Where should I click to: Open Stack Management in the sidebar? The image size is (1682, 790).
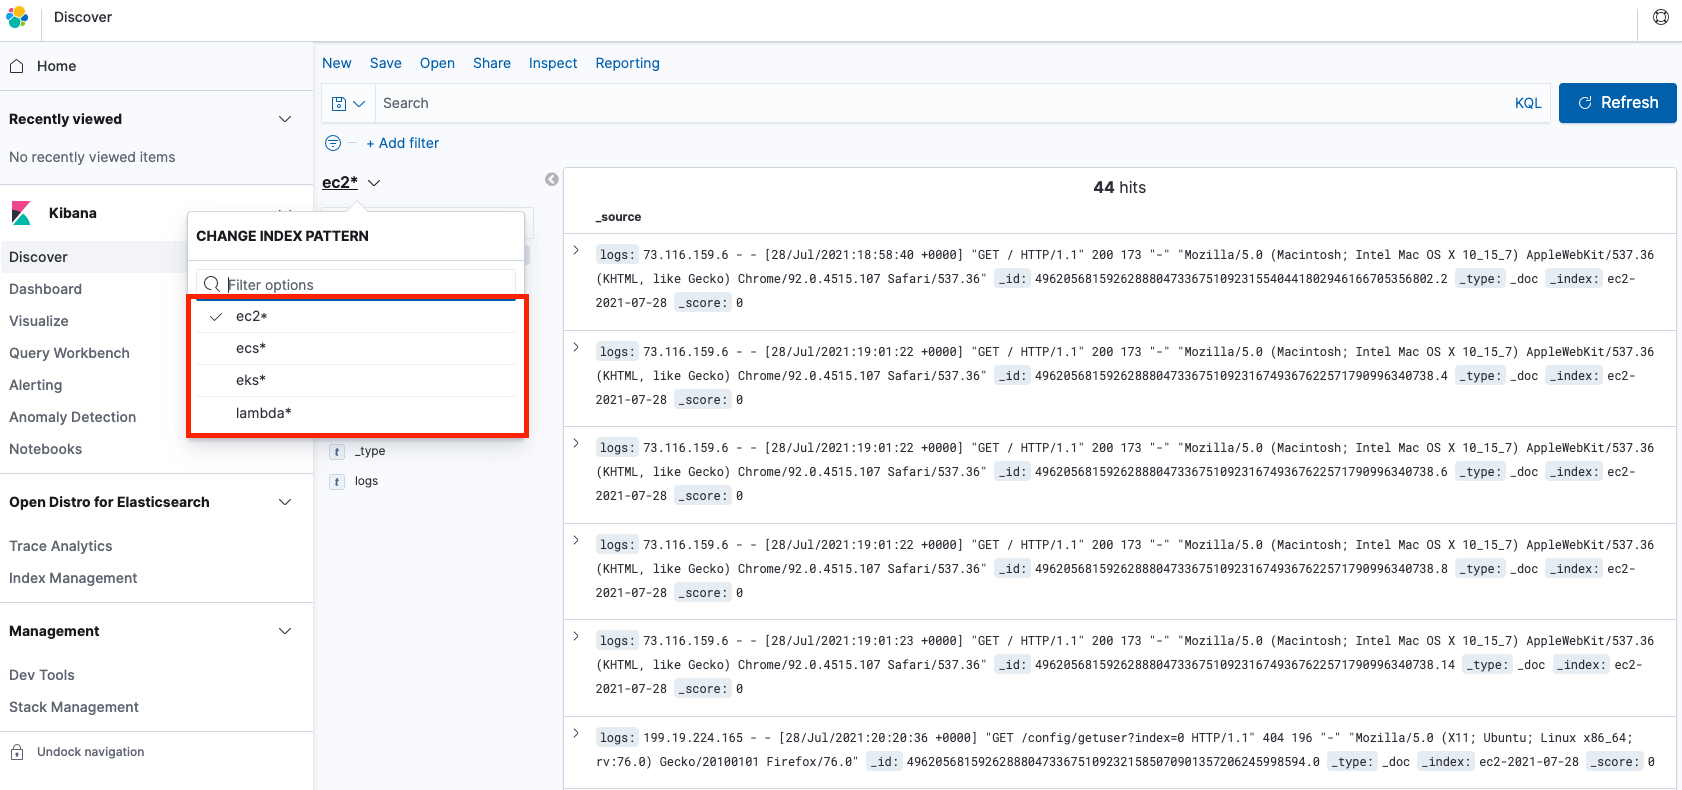74,707
